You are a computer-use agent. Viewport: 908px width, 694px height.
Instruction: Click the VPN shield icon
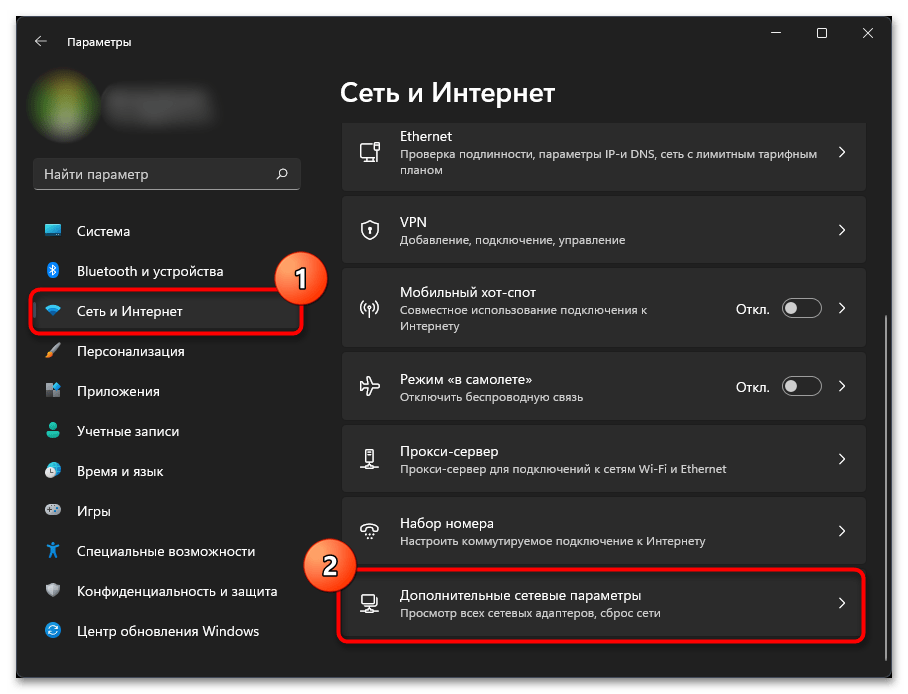[369, 230]
